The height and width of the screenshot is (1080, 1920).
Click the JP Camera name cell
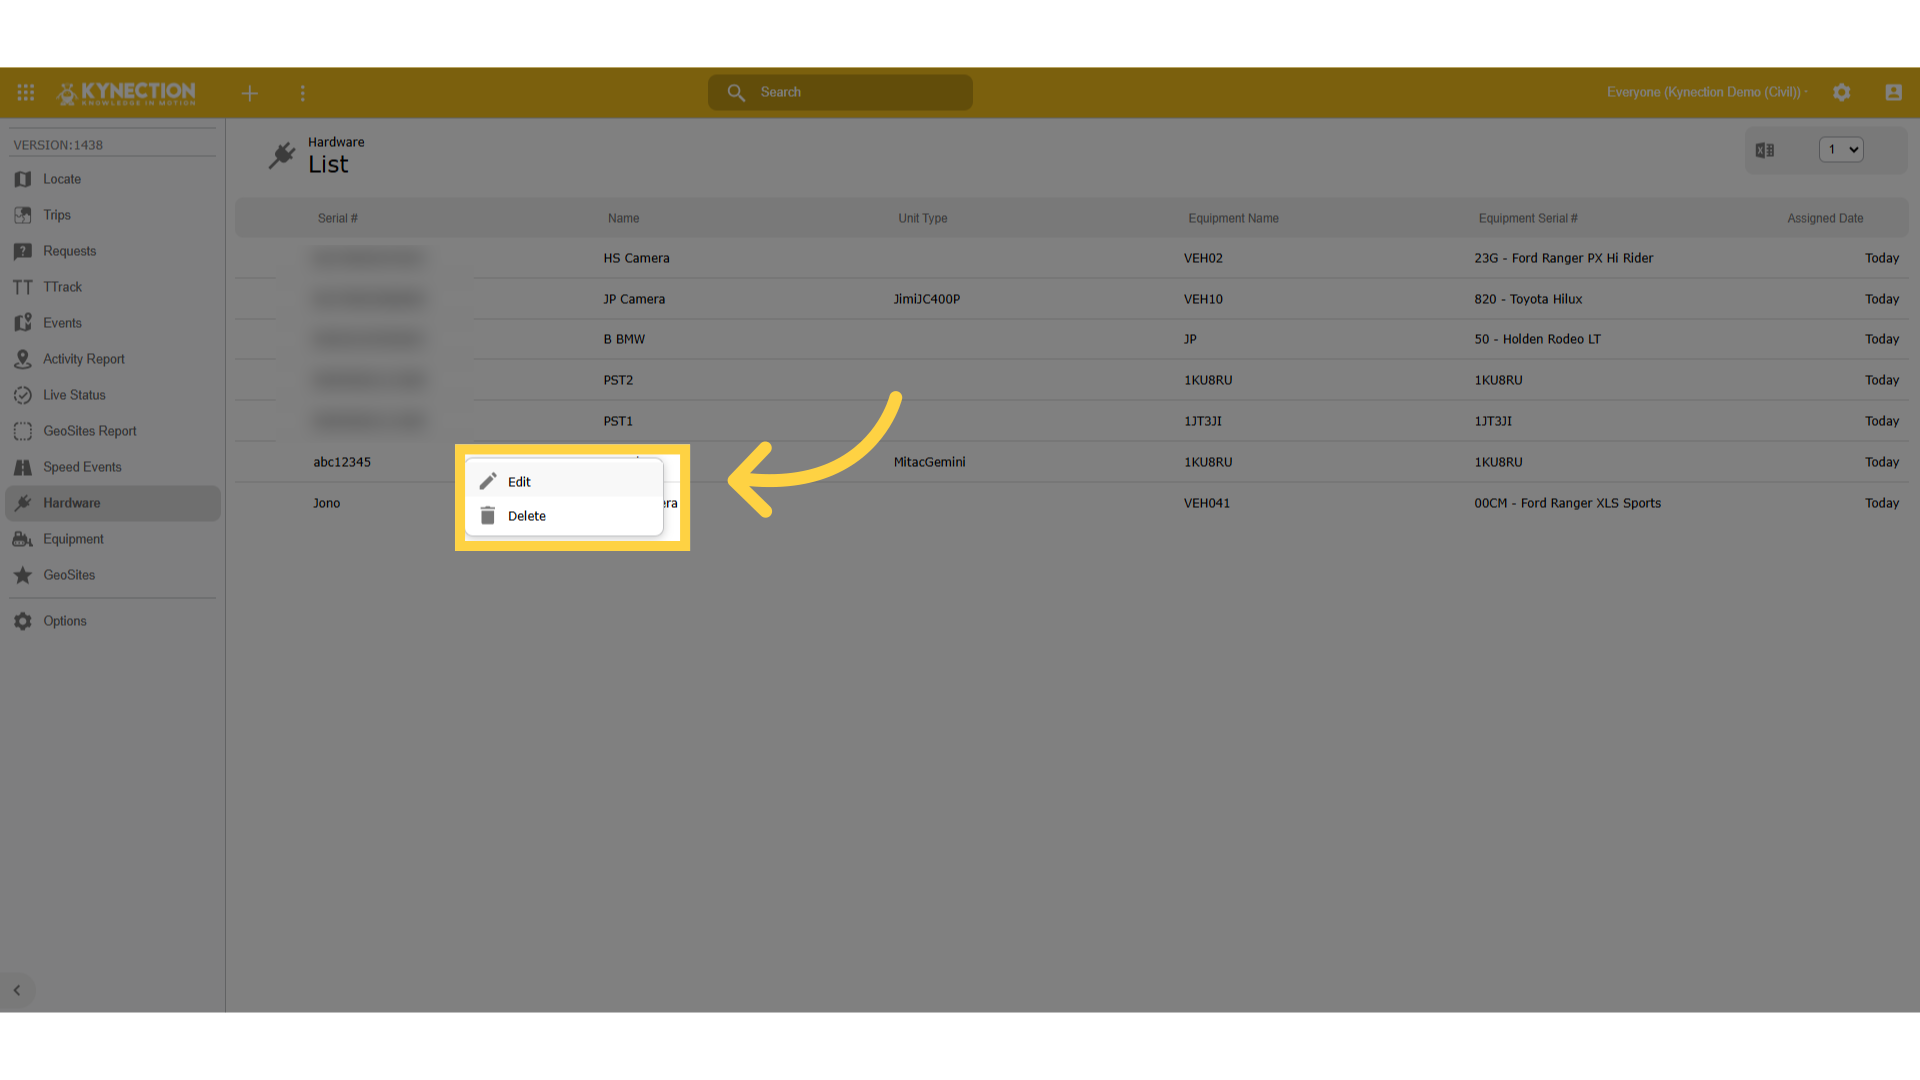tap(634, 299)
